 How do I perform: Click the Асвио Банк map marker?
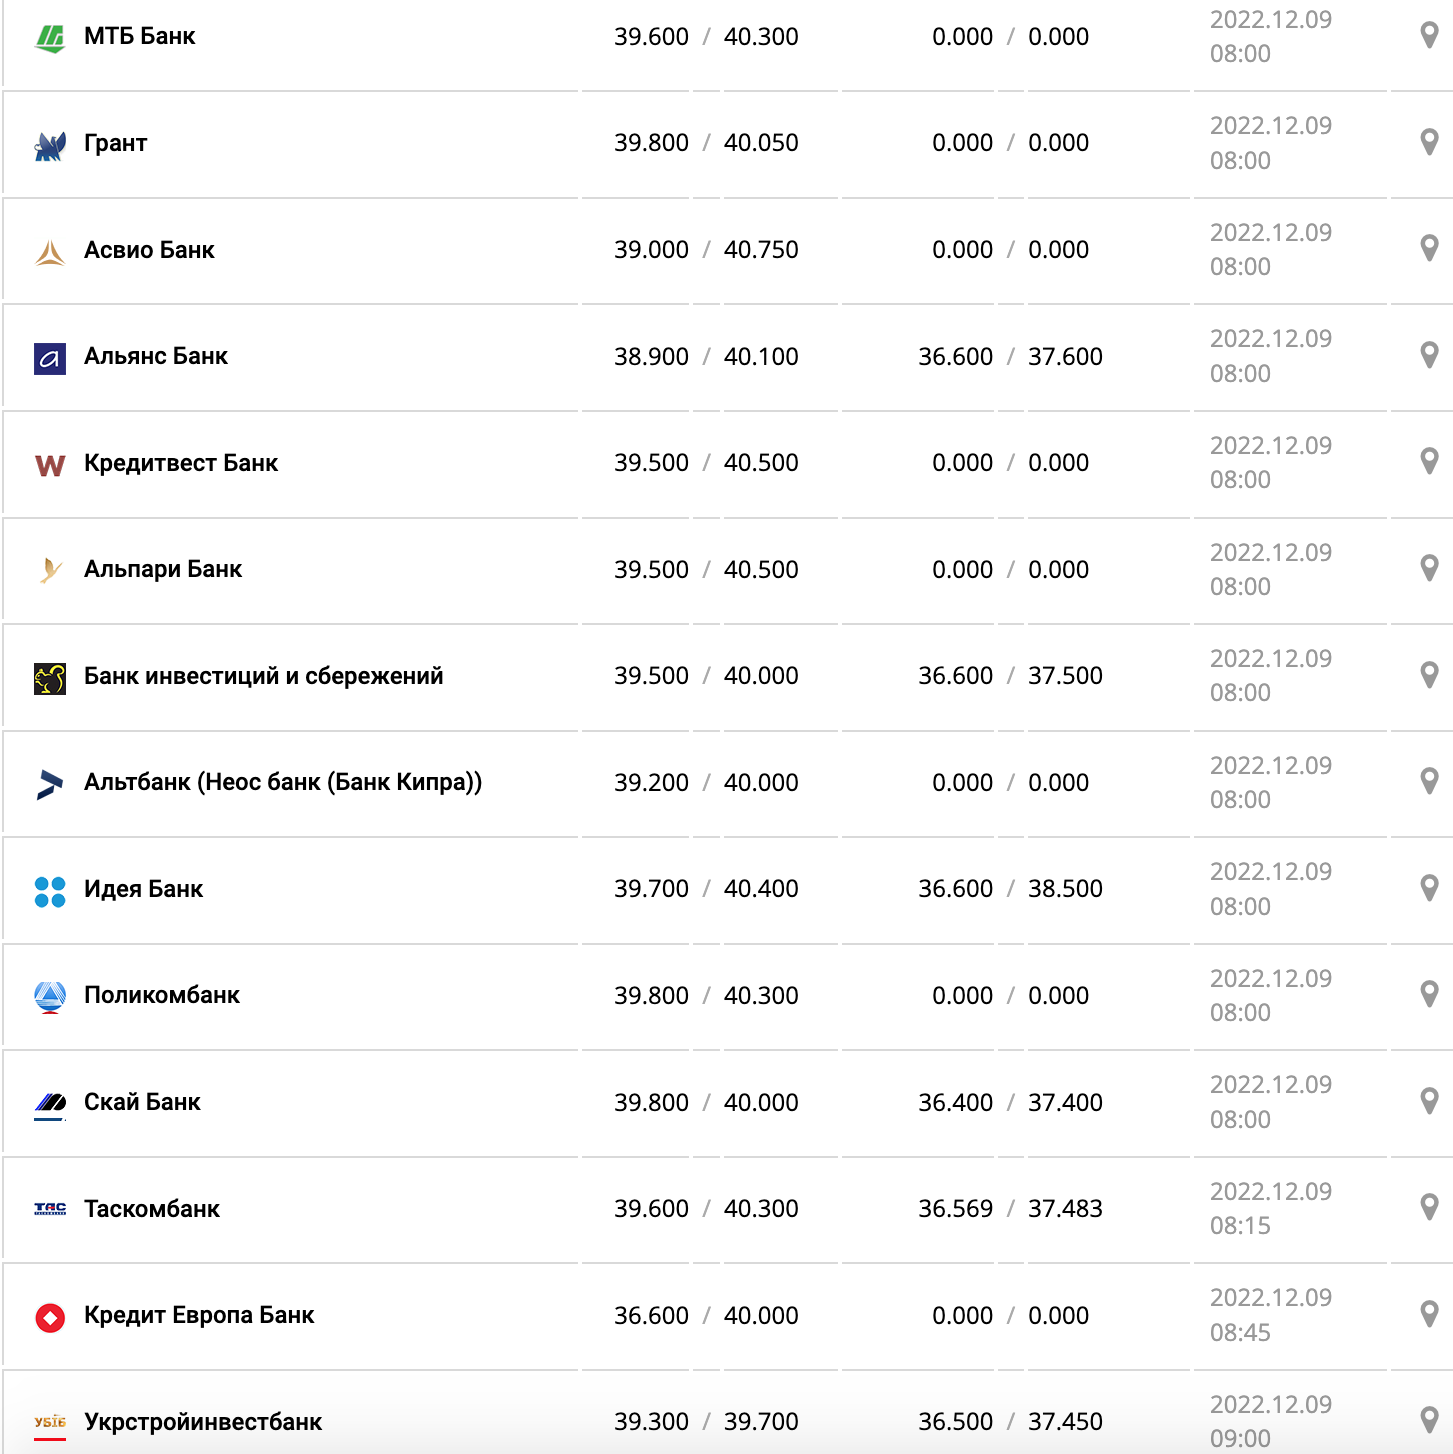coord(1429,248)
